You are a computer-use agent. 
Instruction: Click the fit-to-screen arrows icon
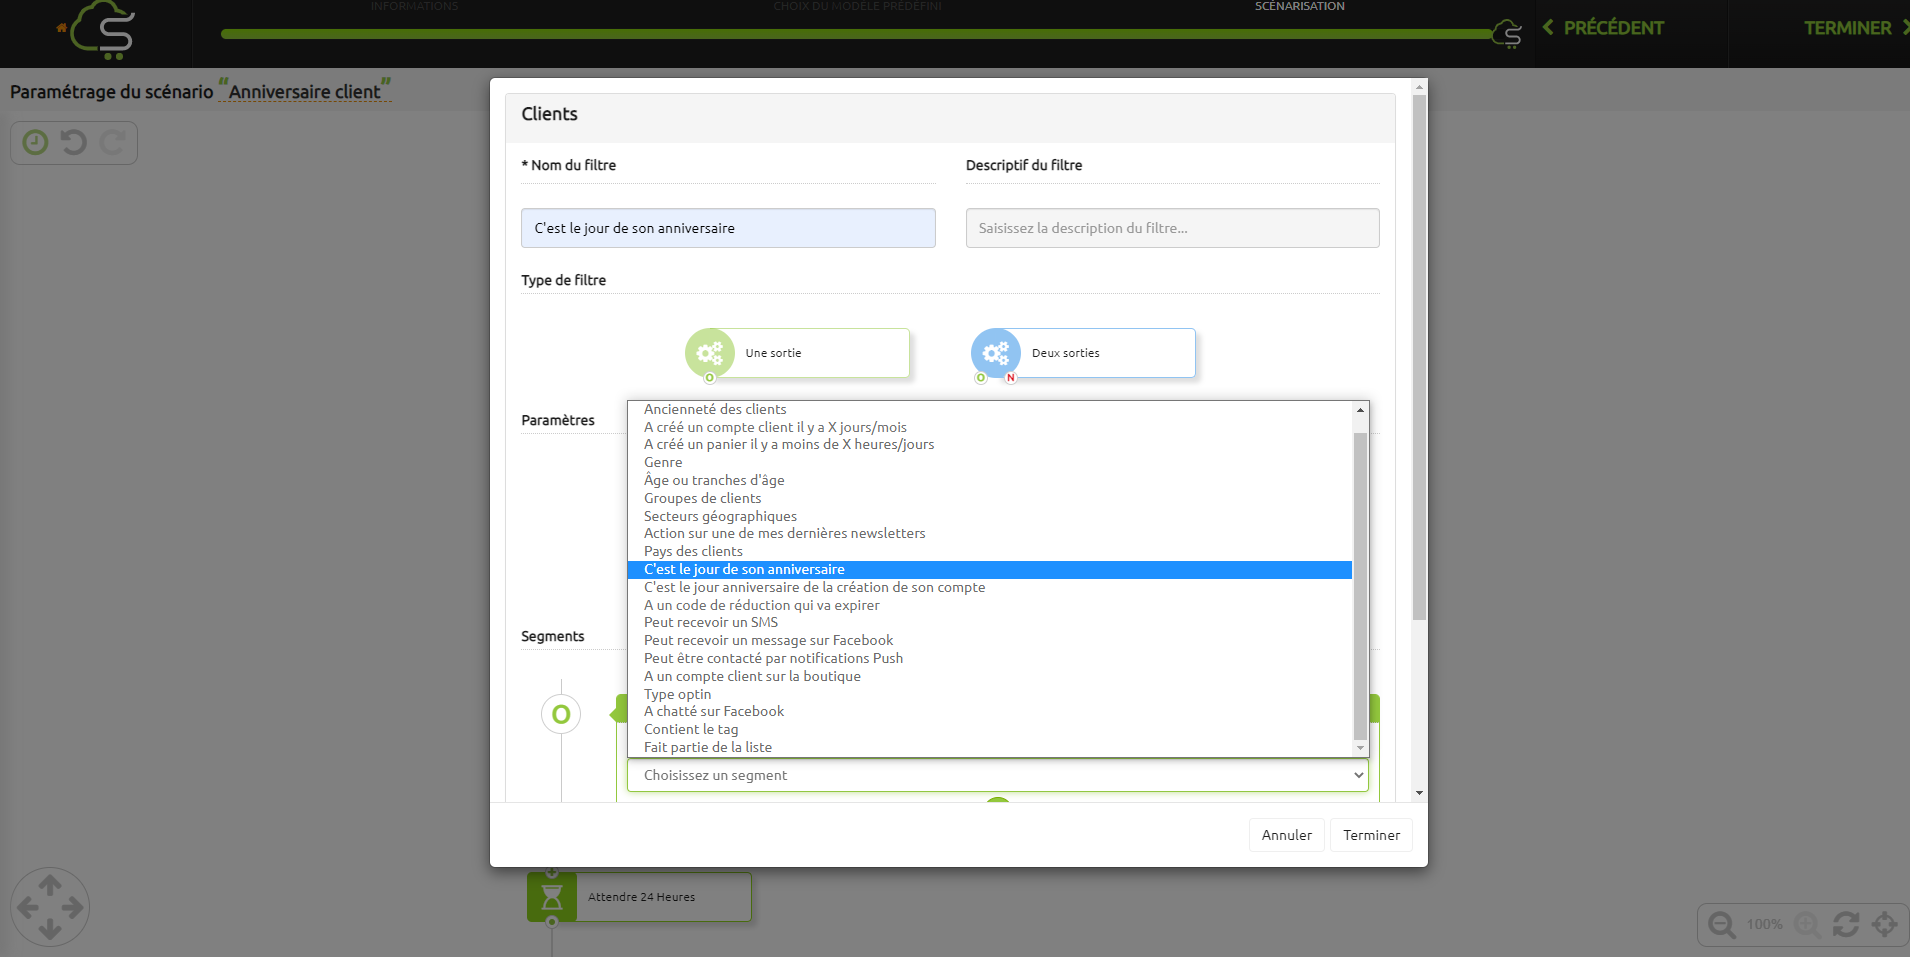click(x=1885, y=924)
